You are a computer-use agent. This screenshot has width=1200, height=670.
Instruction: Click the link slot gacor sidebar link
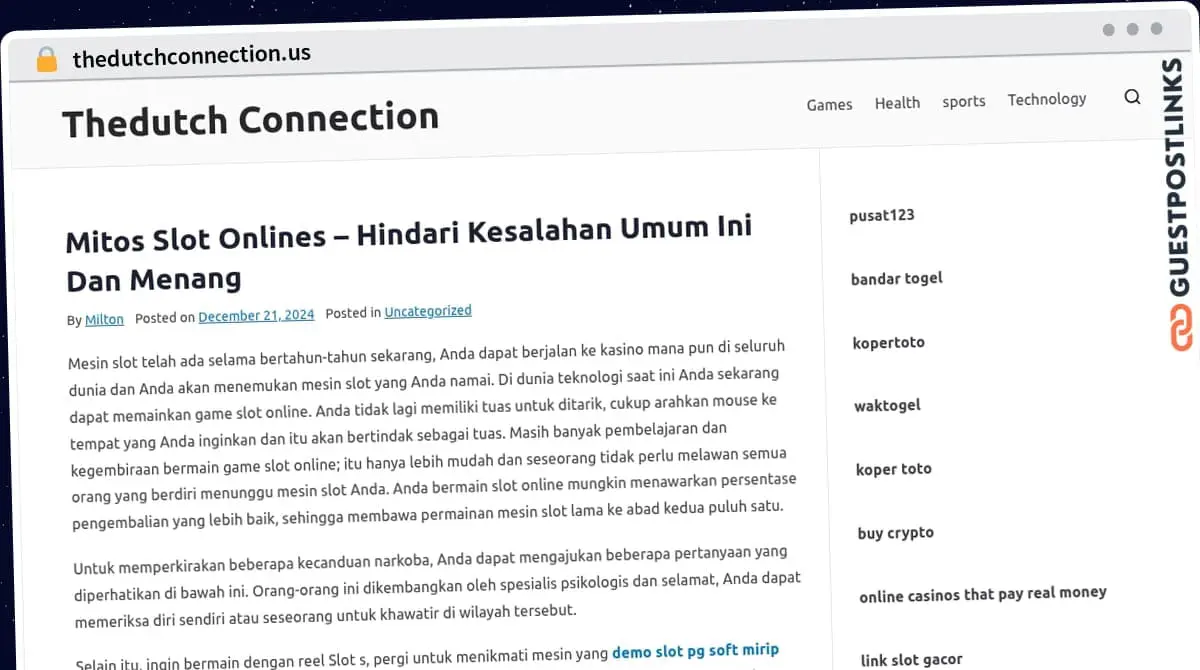tap(912, 659)
